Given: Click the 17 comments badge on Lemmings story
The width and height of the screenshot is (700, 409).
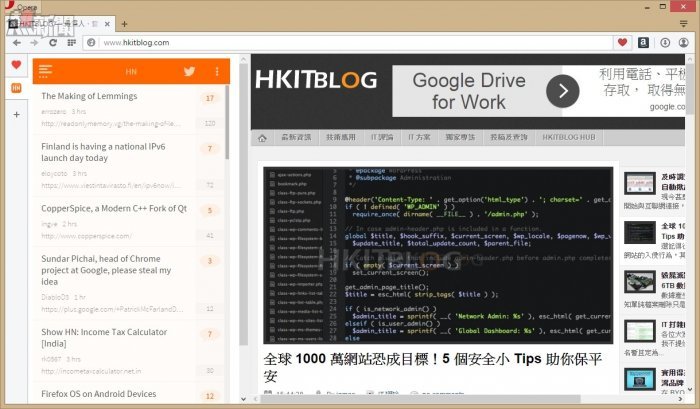Looking at the screenshot, I should click(x=210, y=98).
